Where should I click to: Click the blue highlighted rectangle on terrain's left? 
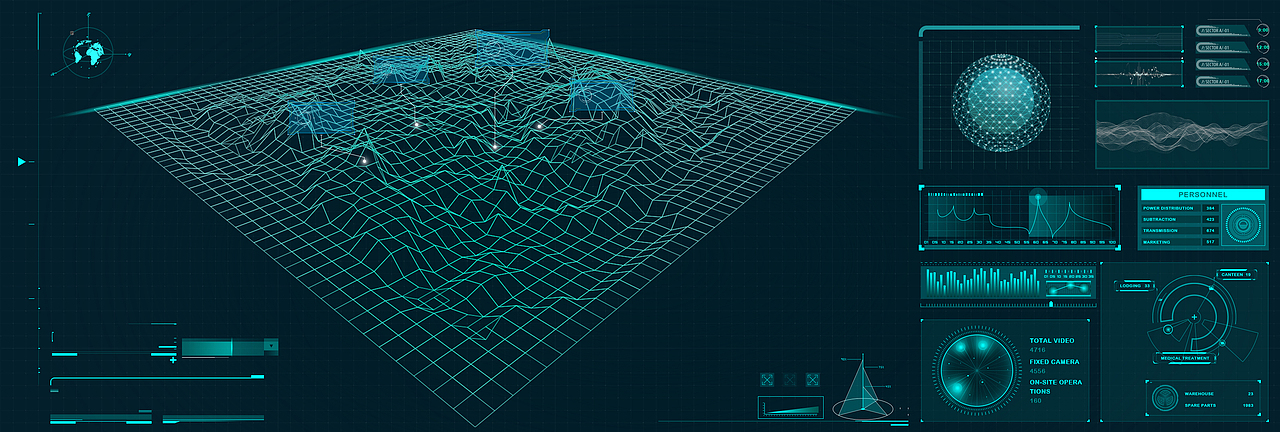tap(321, 117)
